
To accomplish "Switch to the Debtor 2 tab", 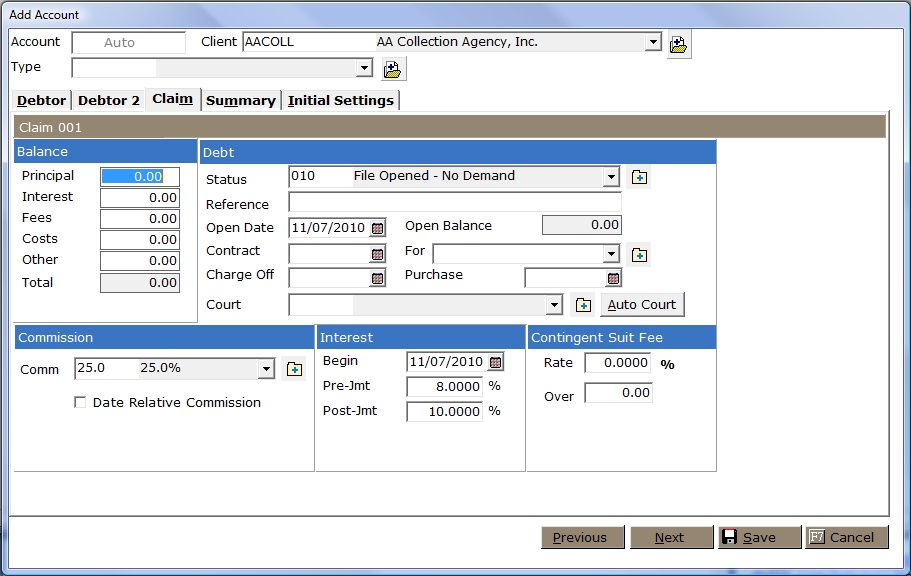I will [109, 100].
